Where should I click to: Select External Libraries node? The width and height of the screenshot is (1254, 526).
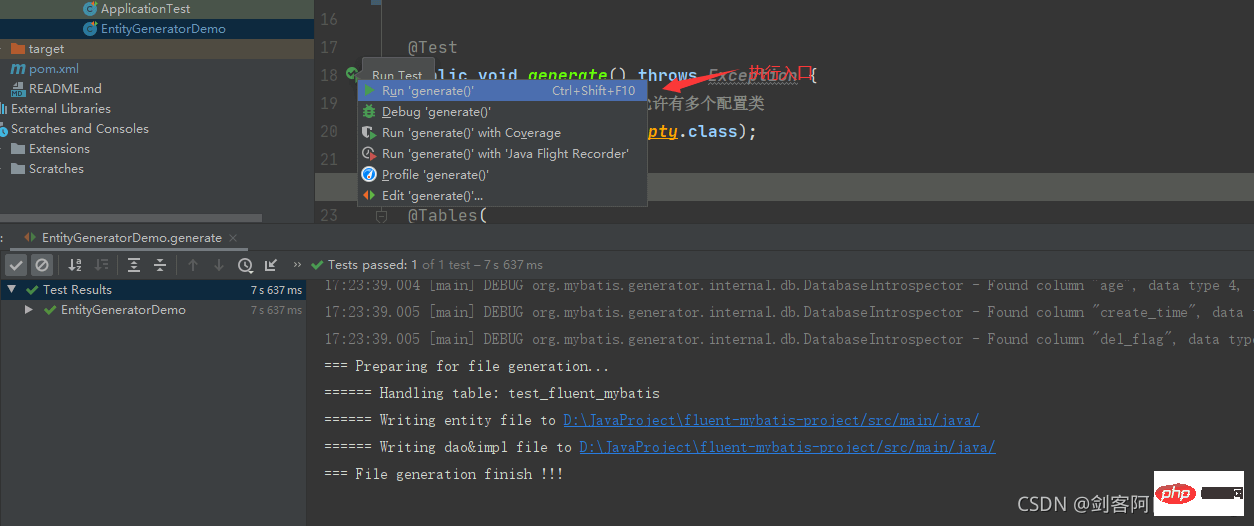click(x=61, y=109)
